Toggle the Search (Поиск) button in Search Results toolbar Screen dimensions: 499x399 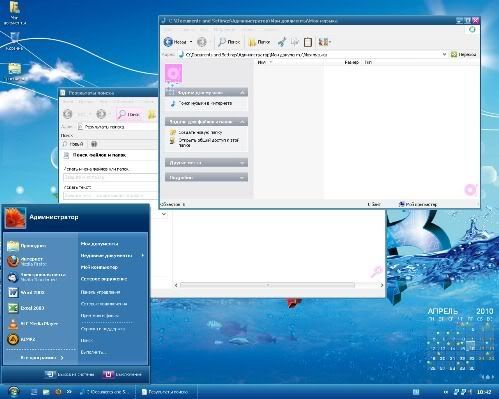130,114
